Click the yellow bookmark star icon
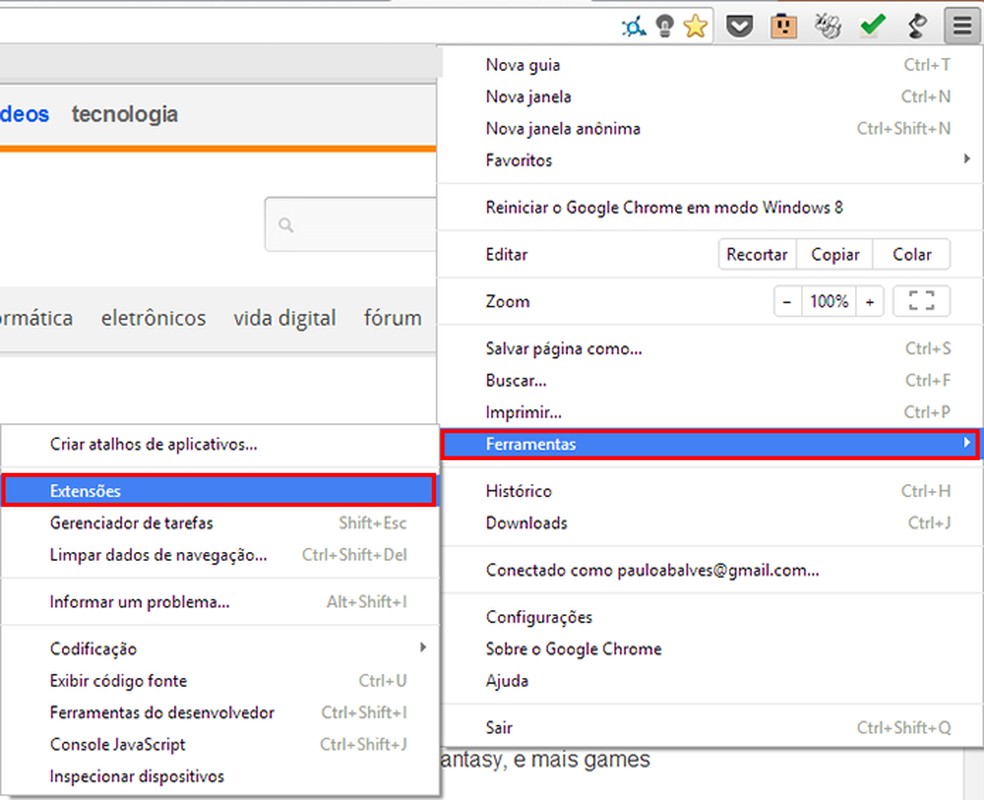Viewport: 984px width, 800px height. point(694,25)
